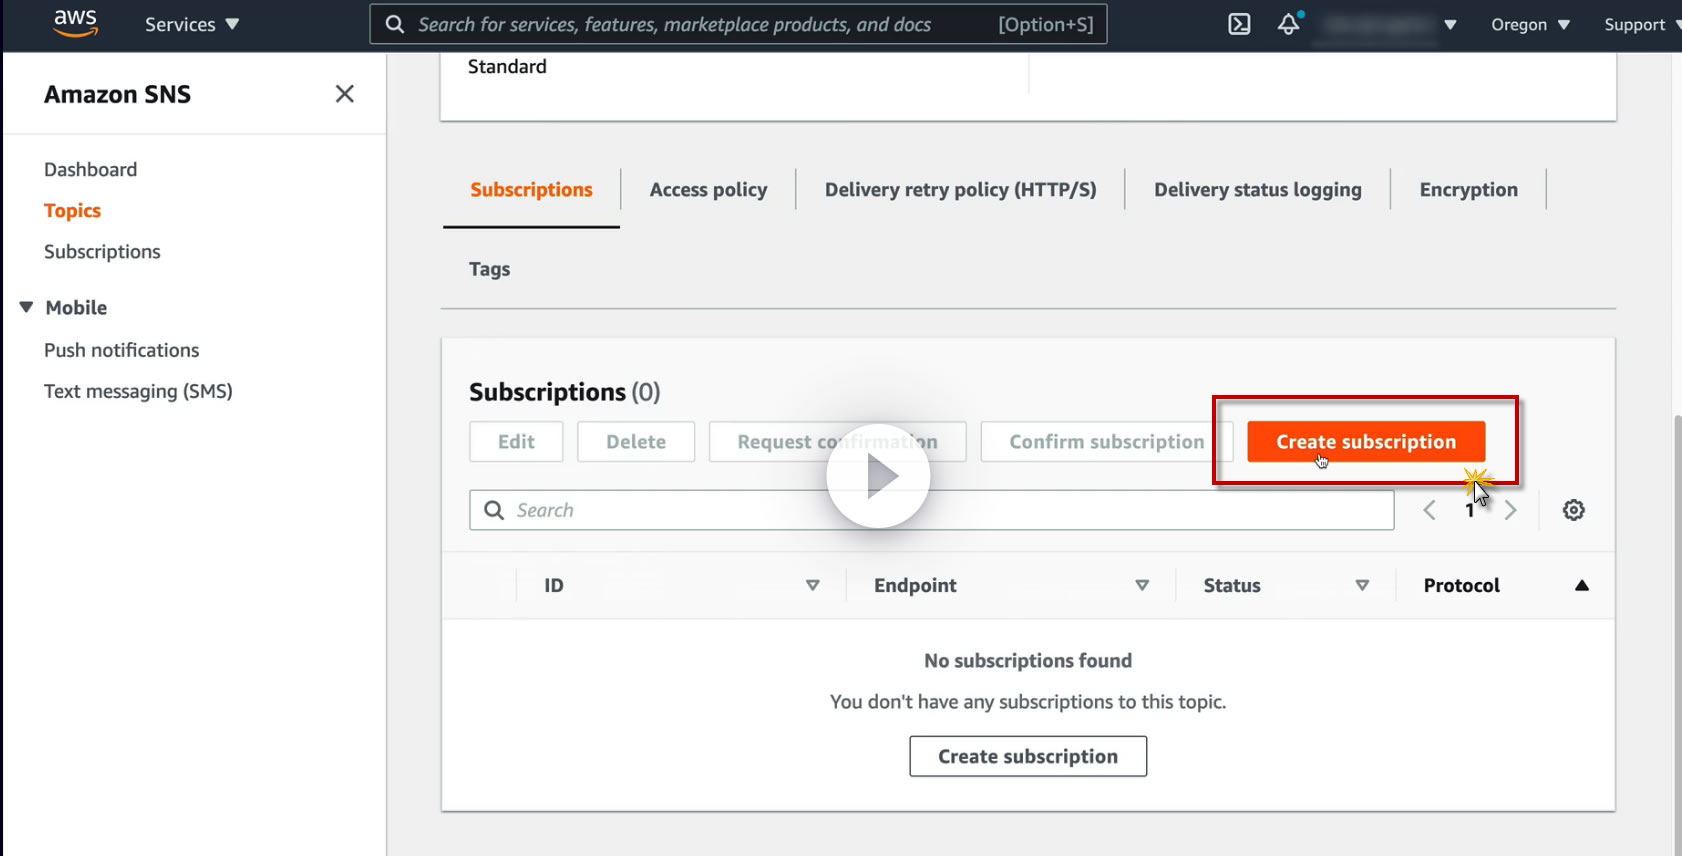The width and height of the screenshot is (1682, 856).
Task: Open Text messaging (SMS) link
Action: (x=138, y=391)
